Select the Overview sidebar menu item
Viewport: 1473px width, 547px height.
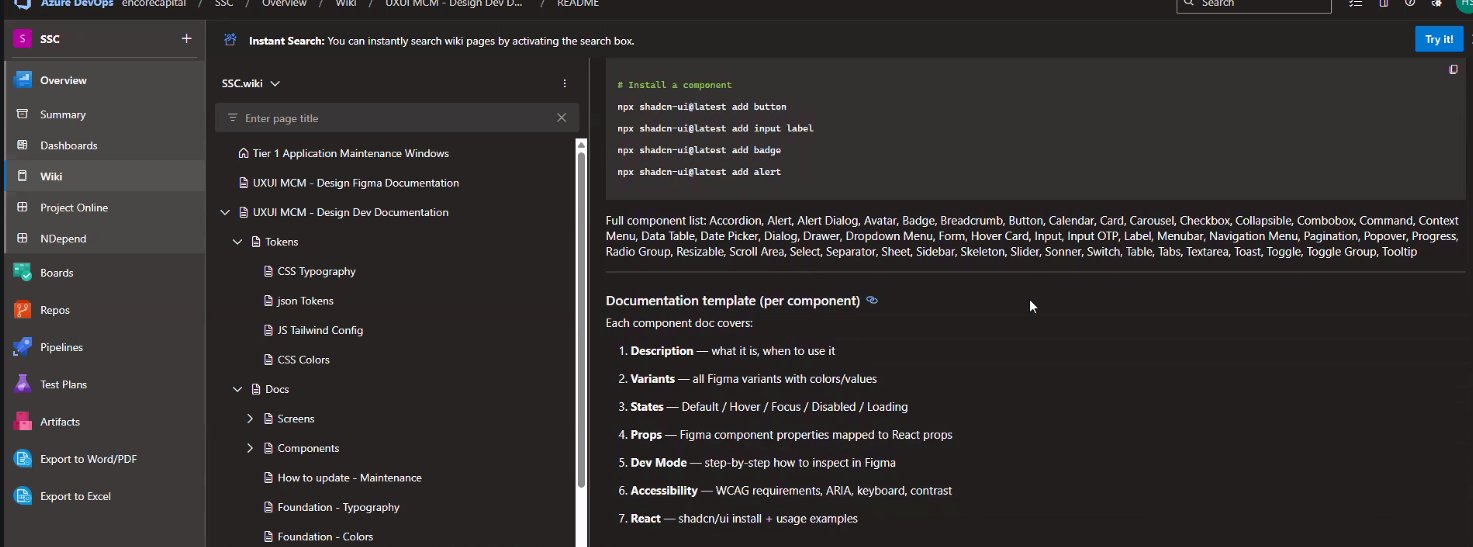(x=102, y=80)
